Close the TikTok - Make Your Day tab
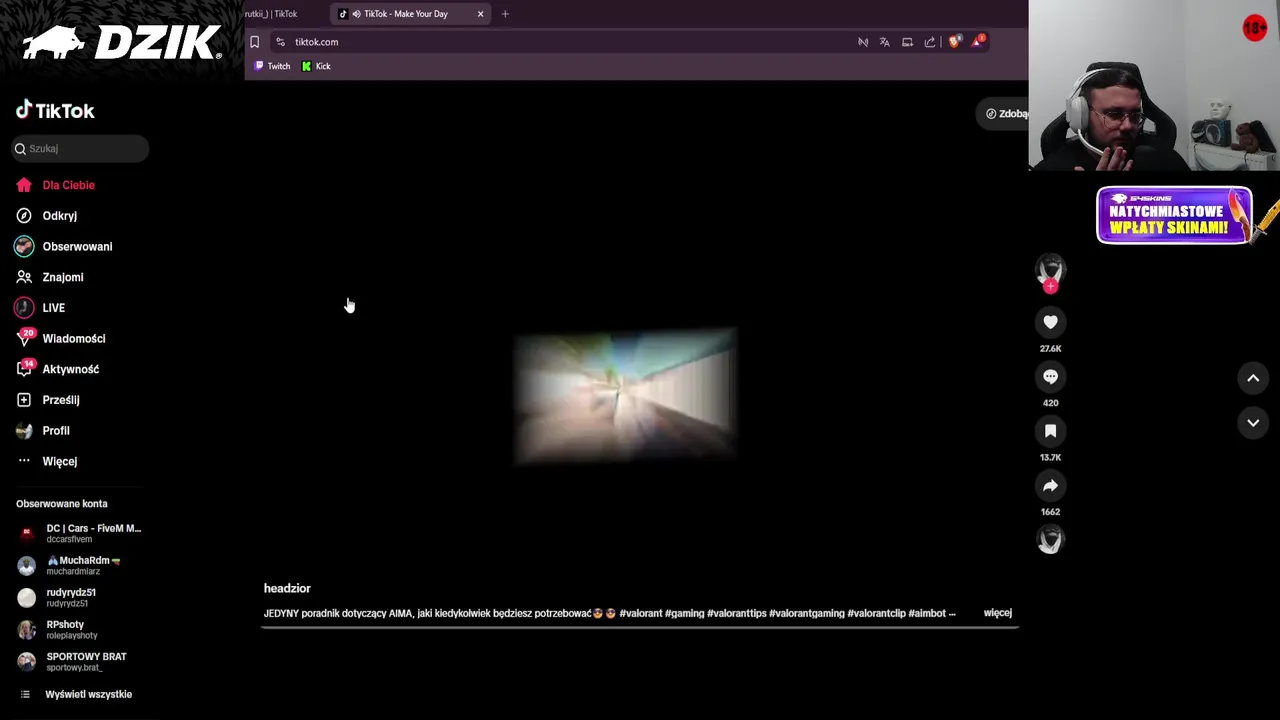This screenshot has height=720, width=1280. [x=480, y=14]
